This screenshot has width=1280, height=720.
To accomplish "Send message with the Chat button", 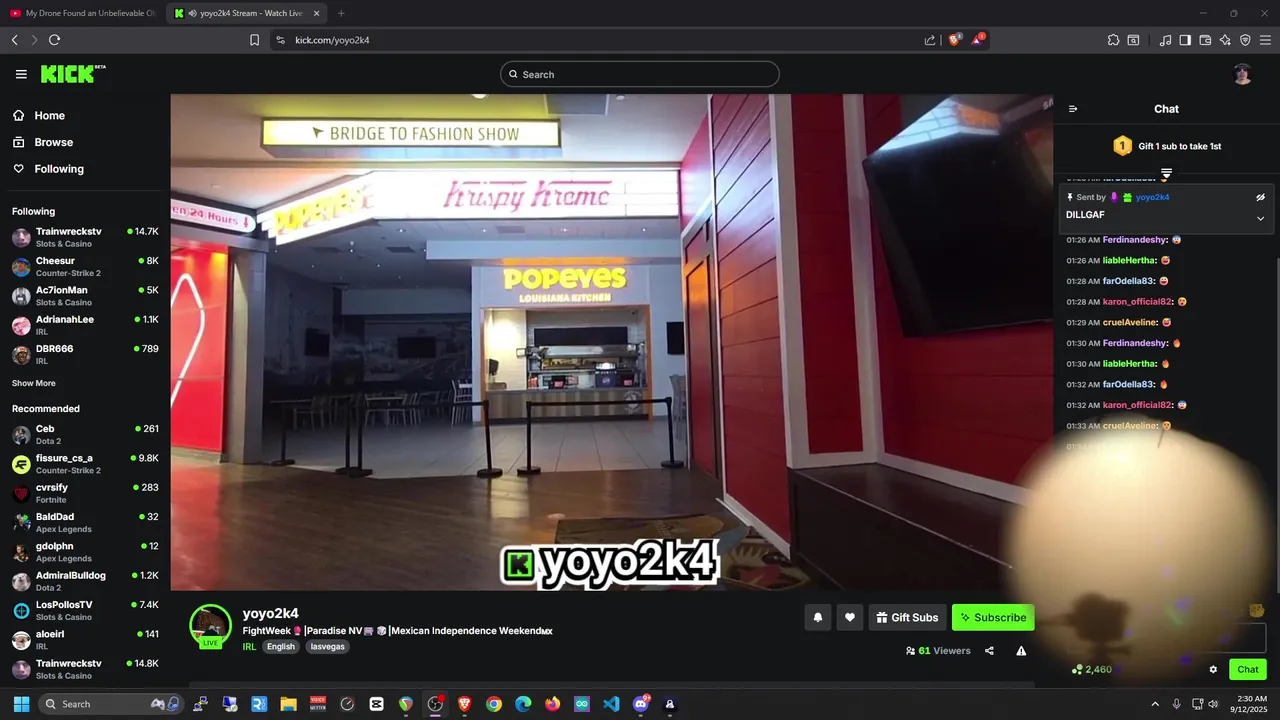I will click(1248, 670).
